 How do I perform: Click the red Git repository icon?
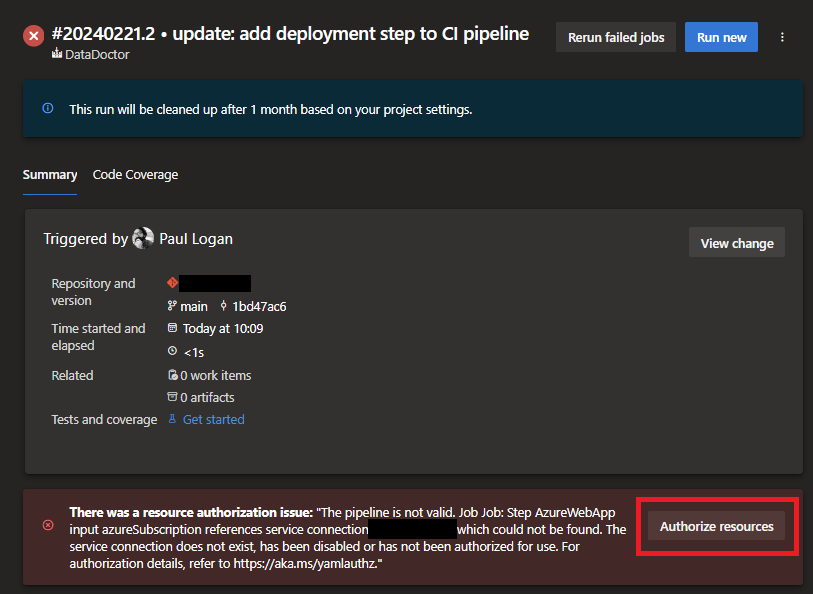click(x=172, y=283)
